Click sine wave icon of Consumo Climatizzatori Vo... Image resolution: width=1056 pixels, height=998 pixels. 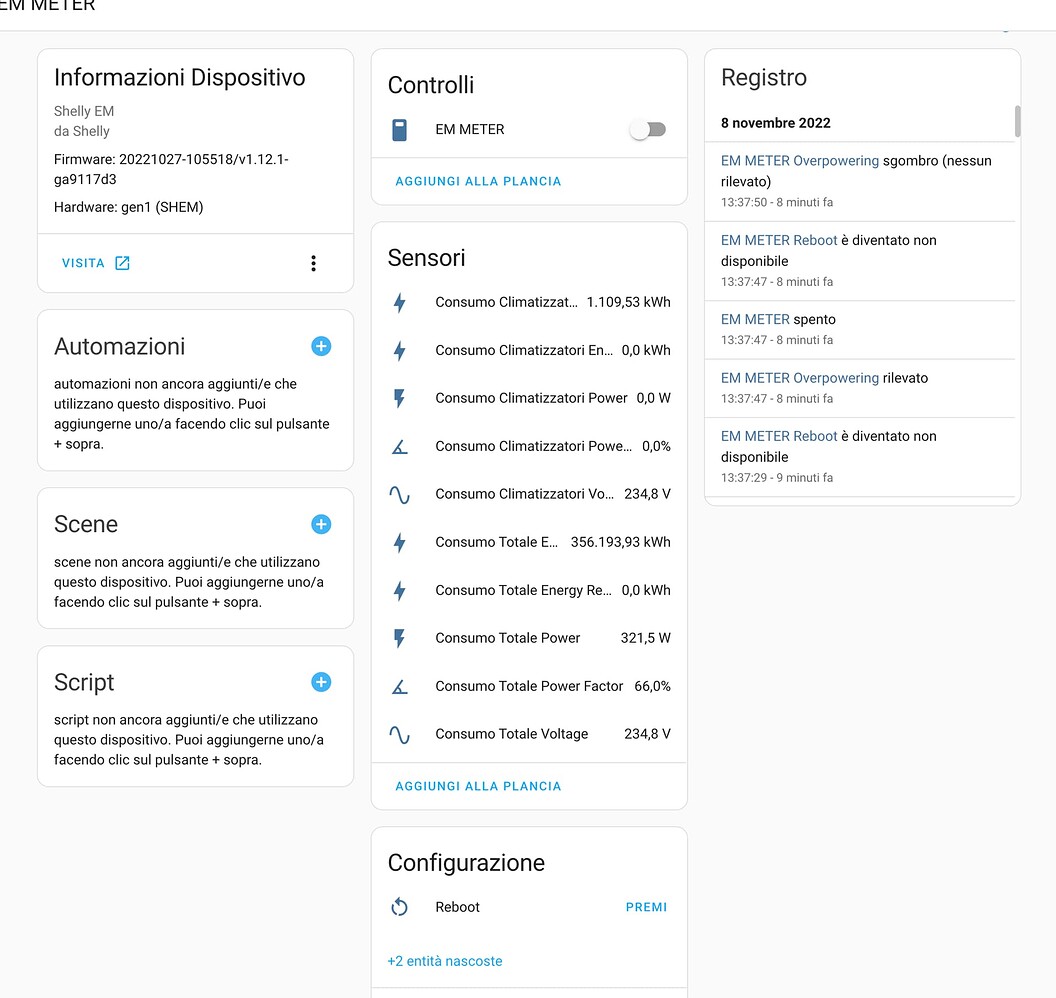[399, 494]
